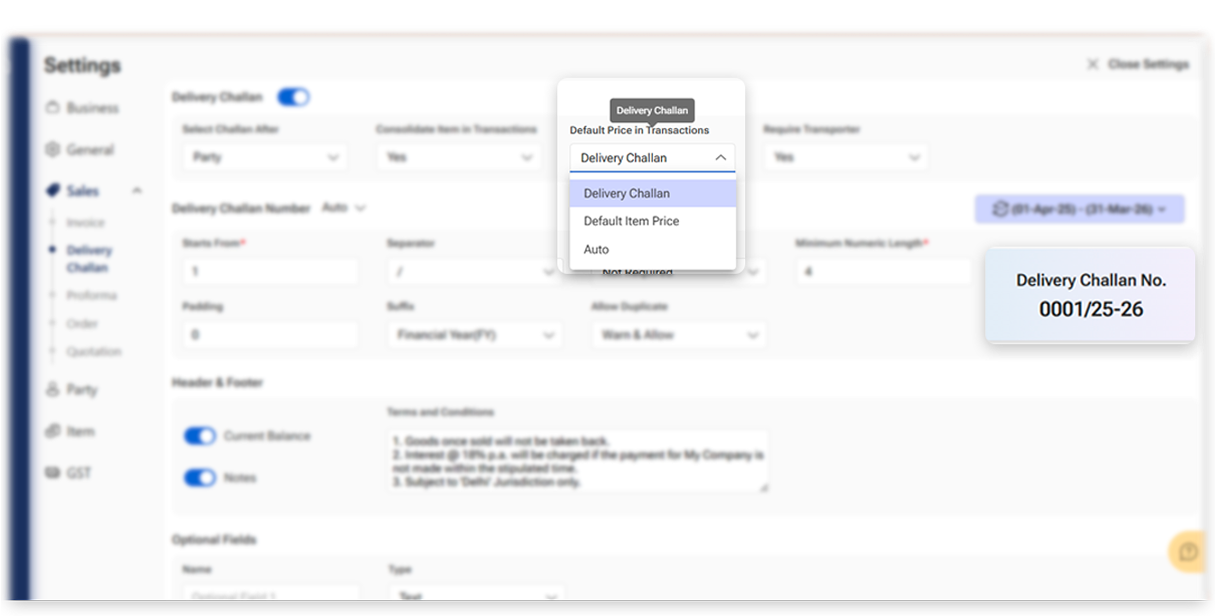1215x616 pixels.
Task: Click the Optional Fields heading
Action: pos(214,540)
